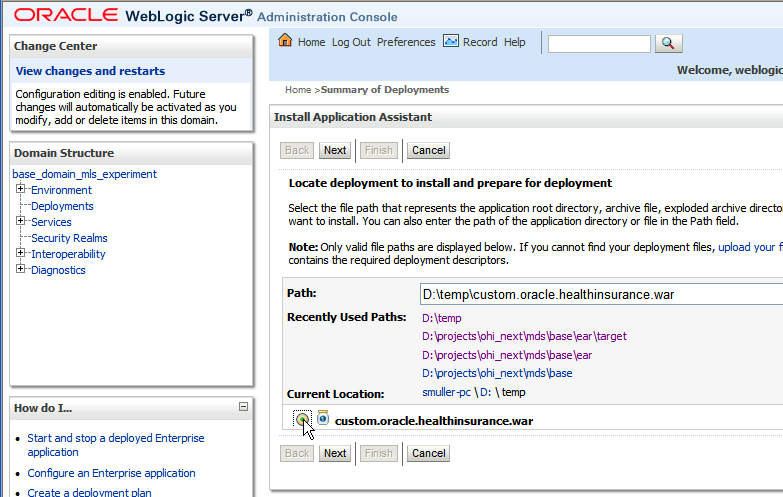Select recent path D:\projects\ohi_next\mds\base
This screenshot has width=783, height=497.
(497, 374)
